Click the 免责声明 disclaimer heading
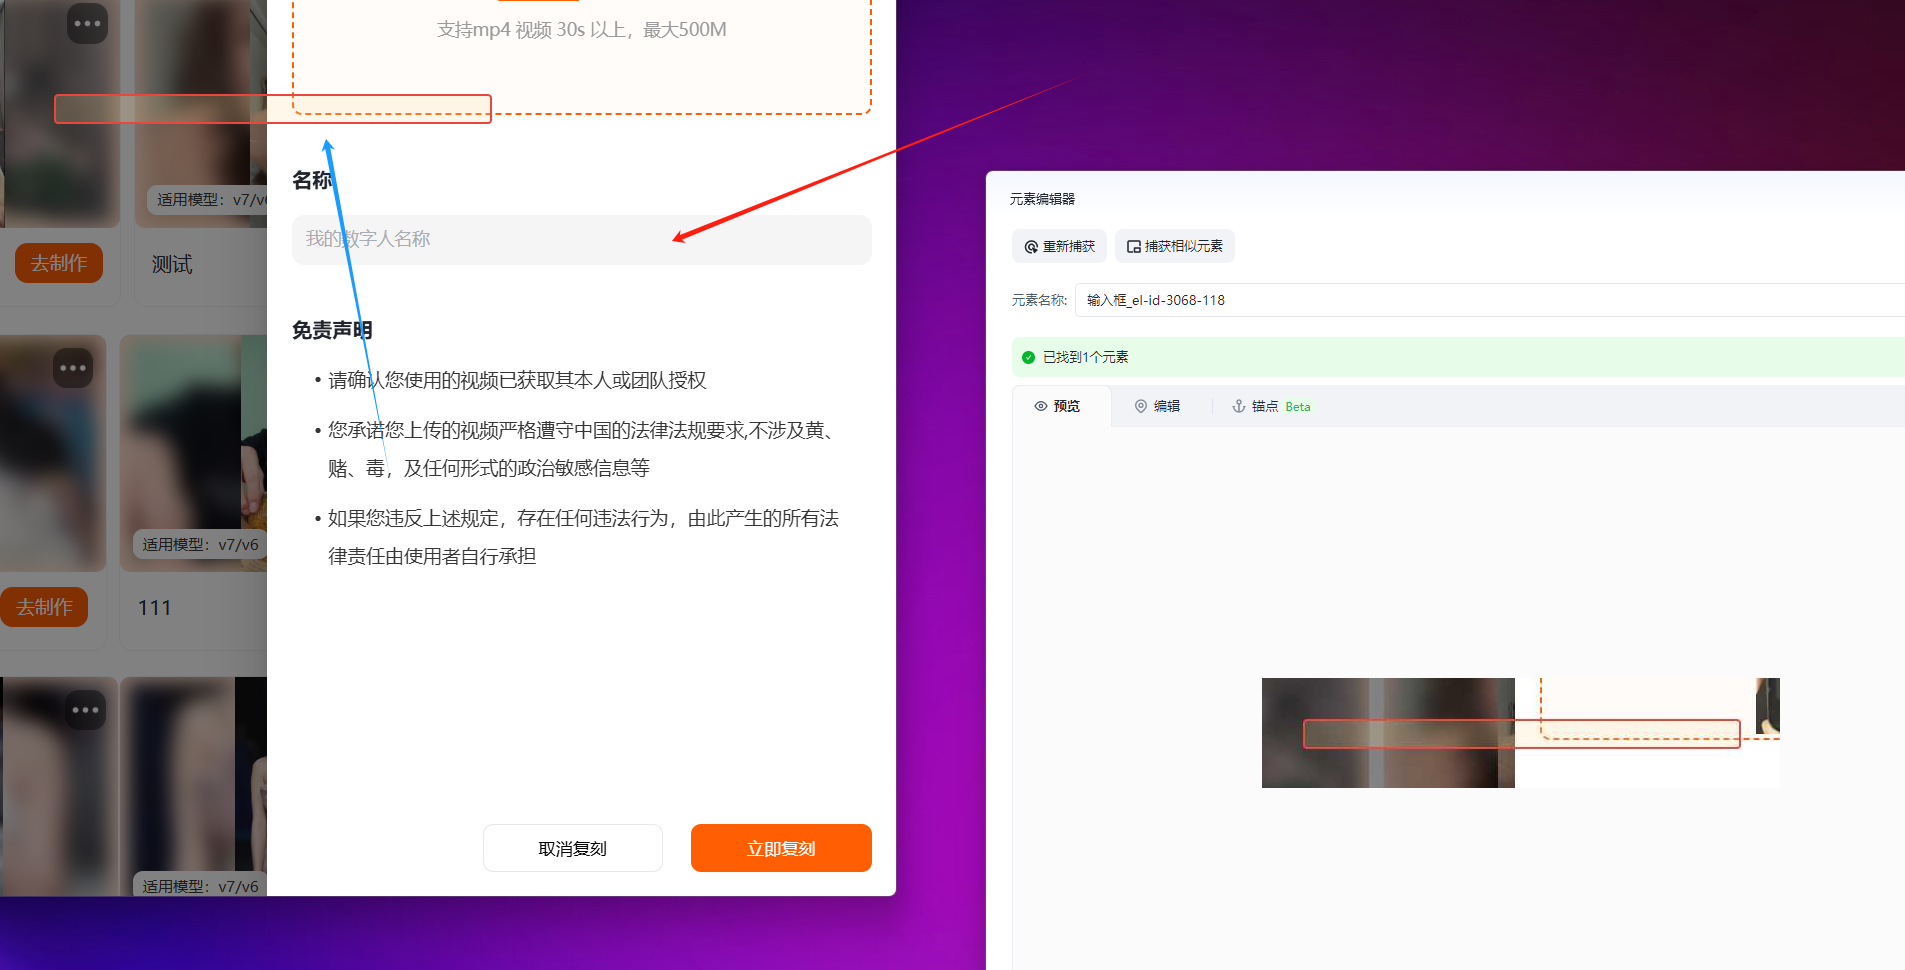 click(332, 330)
